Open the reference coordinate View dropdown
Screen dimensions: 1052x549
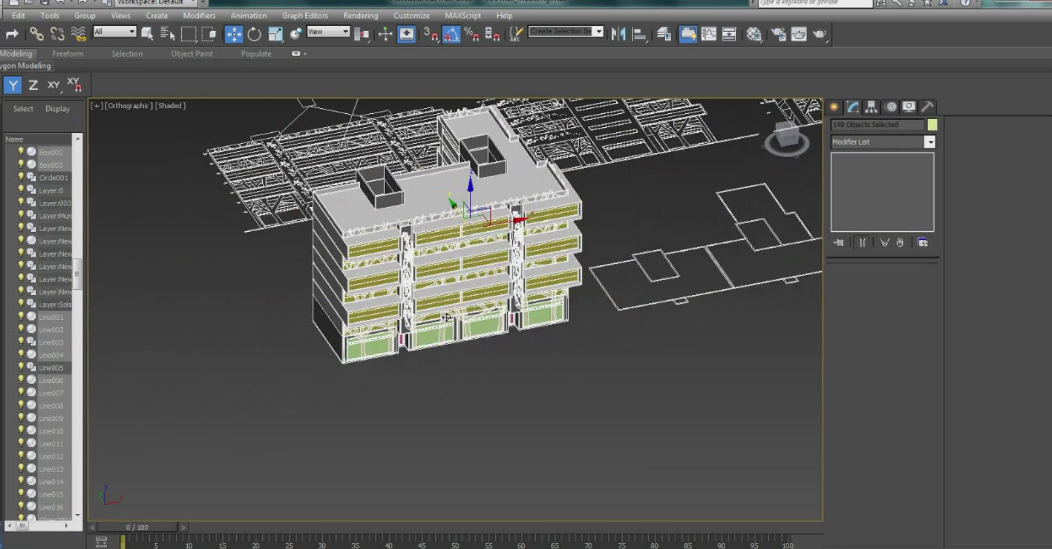pyautogui.click(x=328, y=32)
